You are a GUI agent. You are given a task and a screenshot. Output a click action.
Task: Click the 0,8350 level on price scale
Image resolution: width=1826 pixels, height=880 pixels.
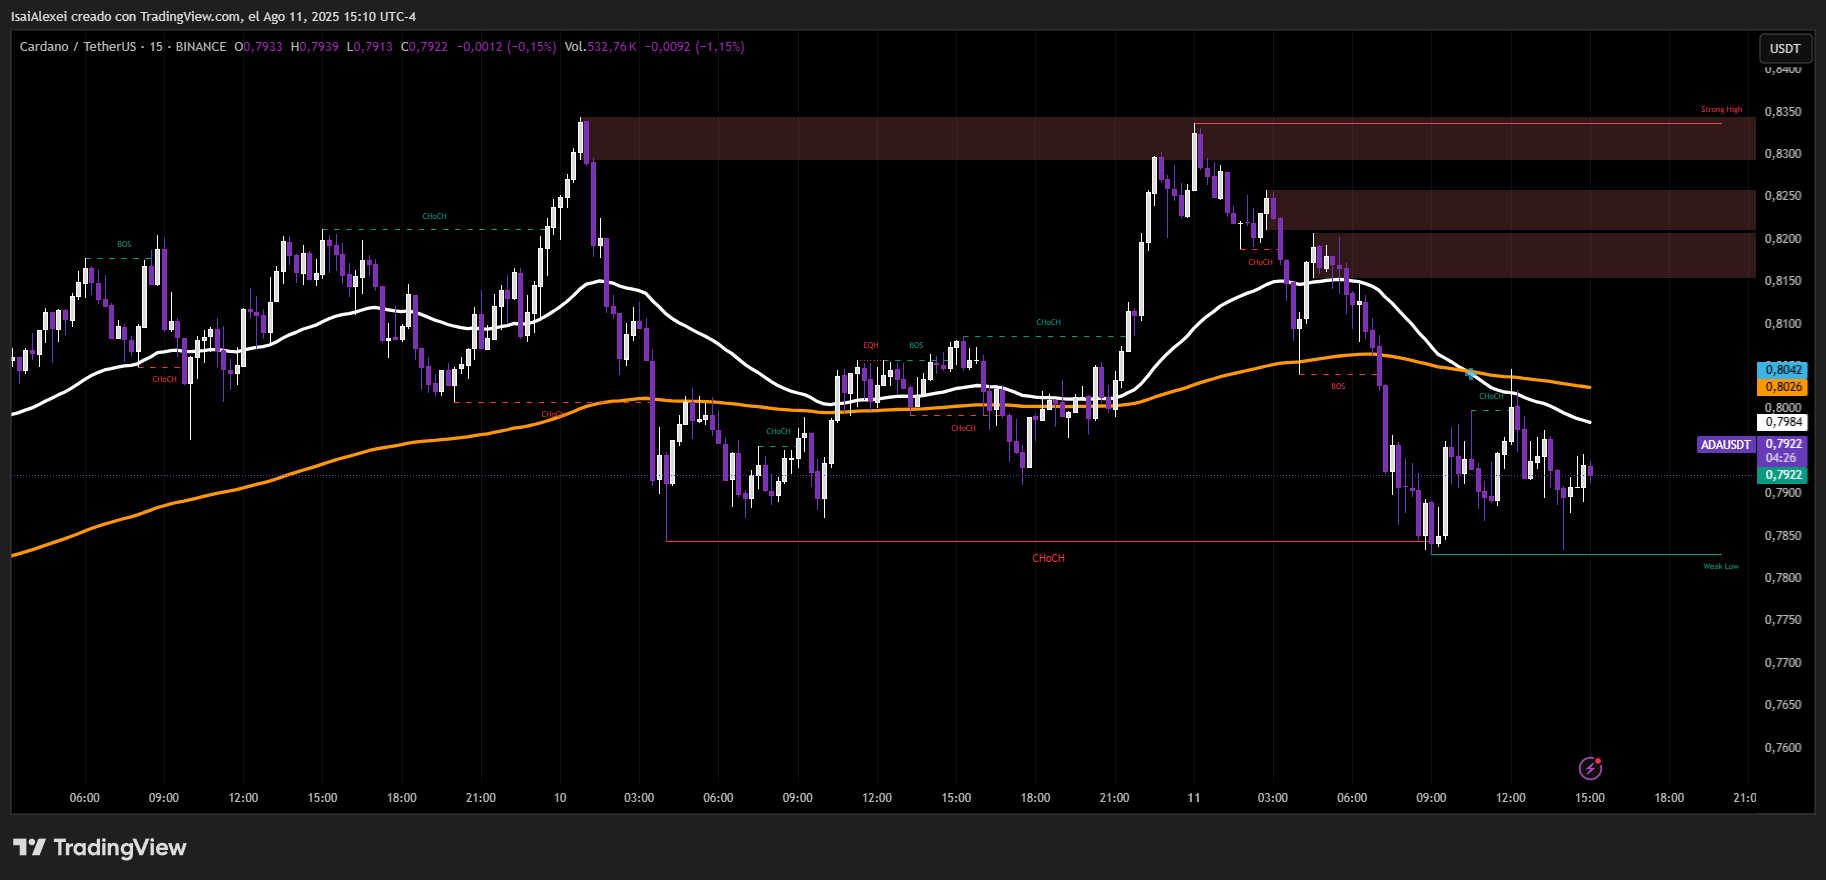(x=1783, y=112)
